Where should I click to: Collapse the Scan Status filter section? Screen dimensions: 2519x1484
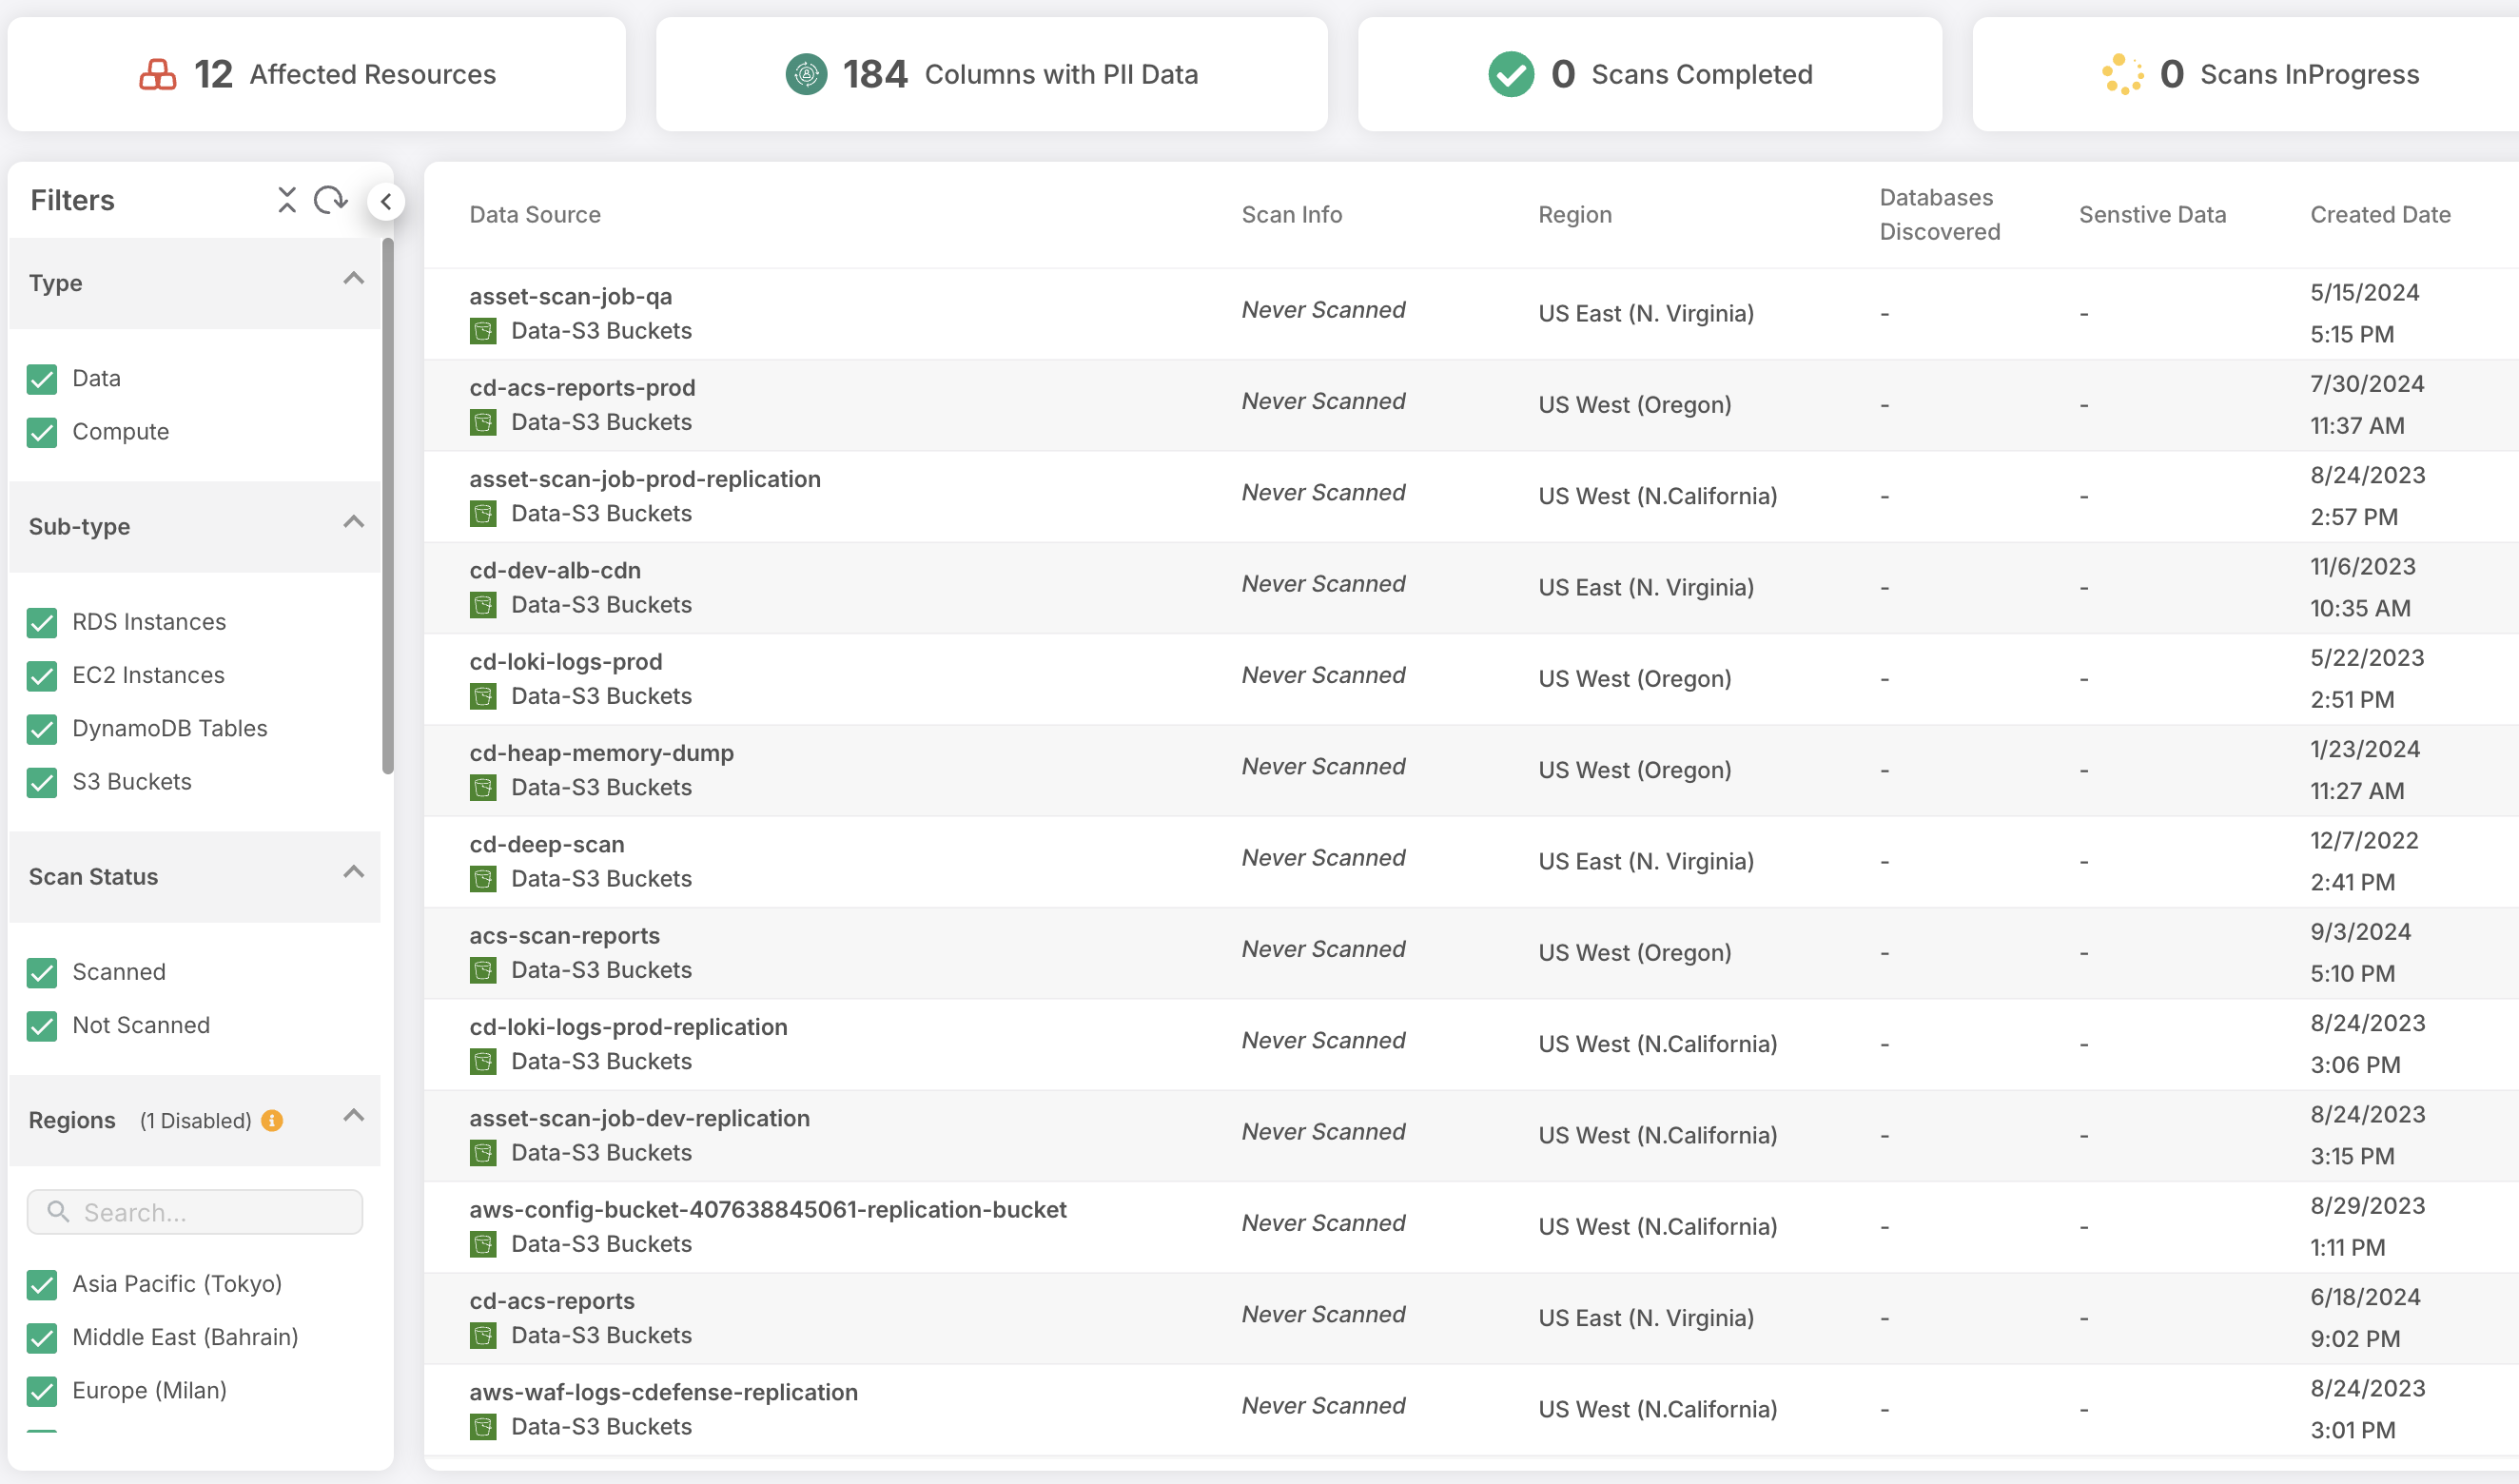point(353,873)
